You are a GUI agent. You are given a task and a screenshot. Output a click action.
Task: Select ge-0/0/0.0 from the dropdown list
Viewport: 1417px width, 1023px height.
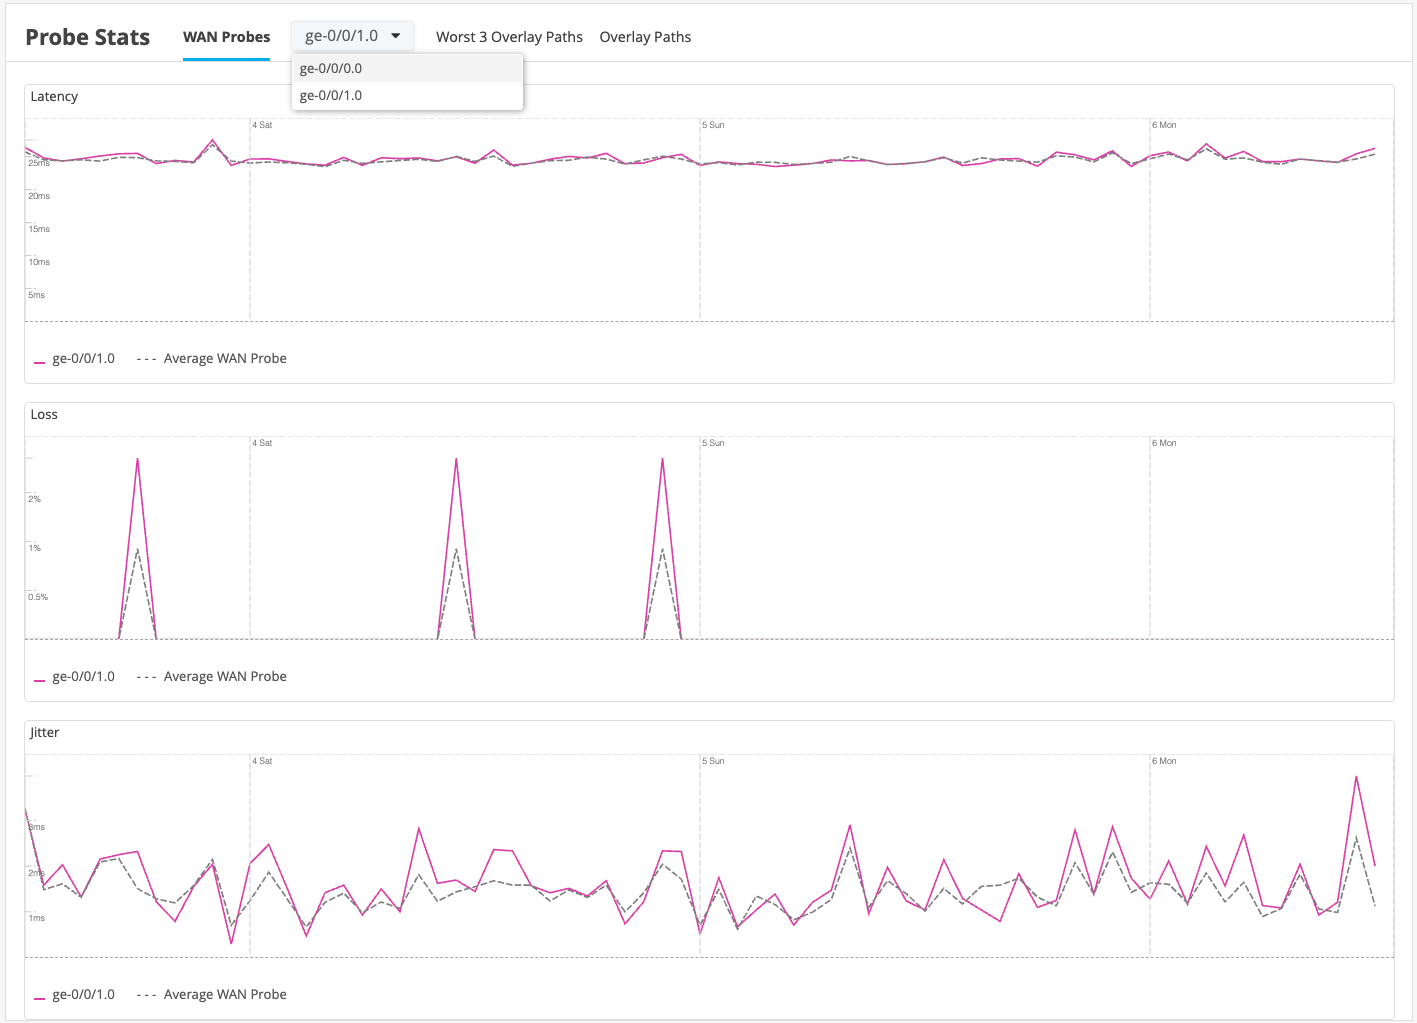click(331, 69)
